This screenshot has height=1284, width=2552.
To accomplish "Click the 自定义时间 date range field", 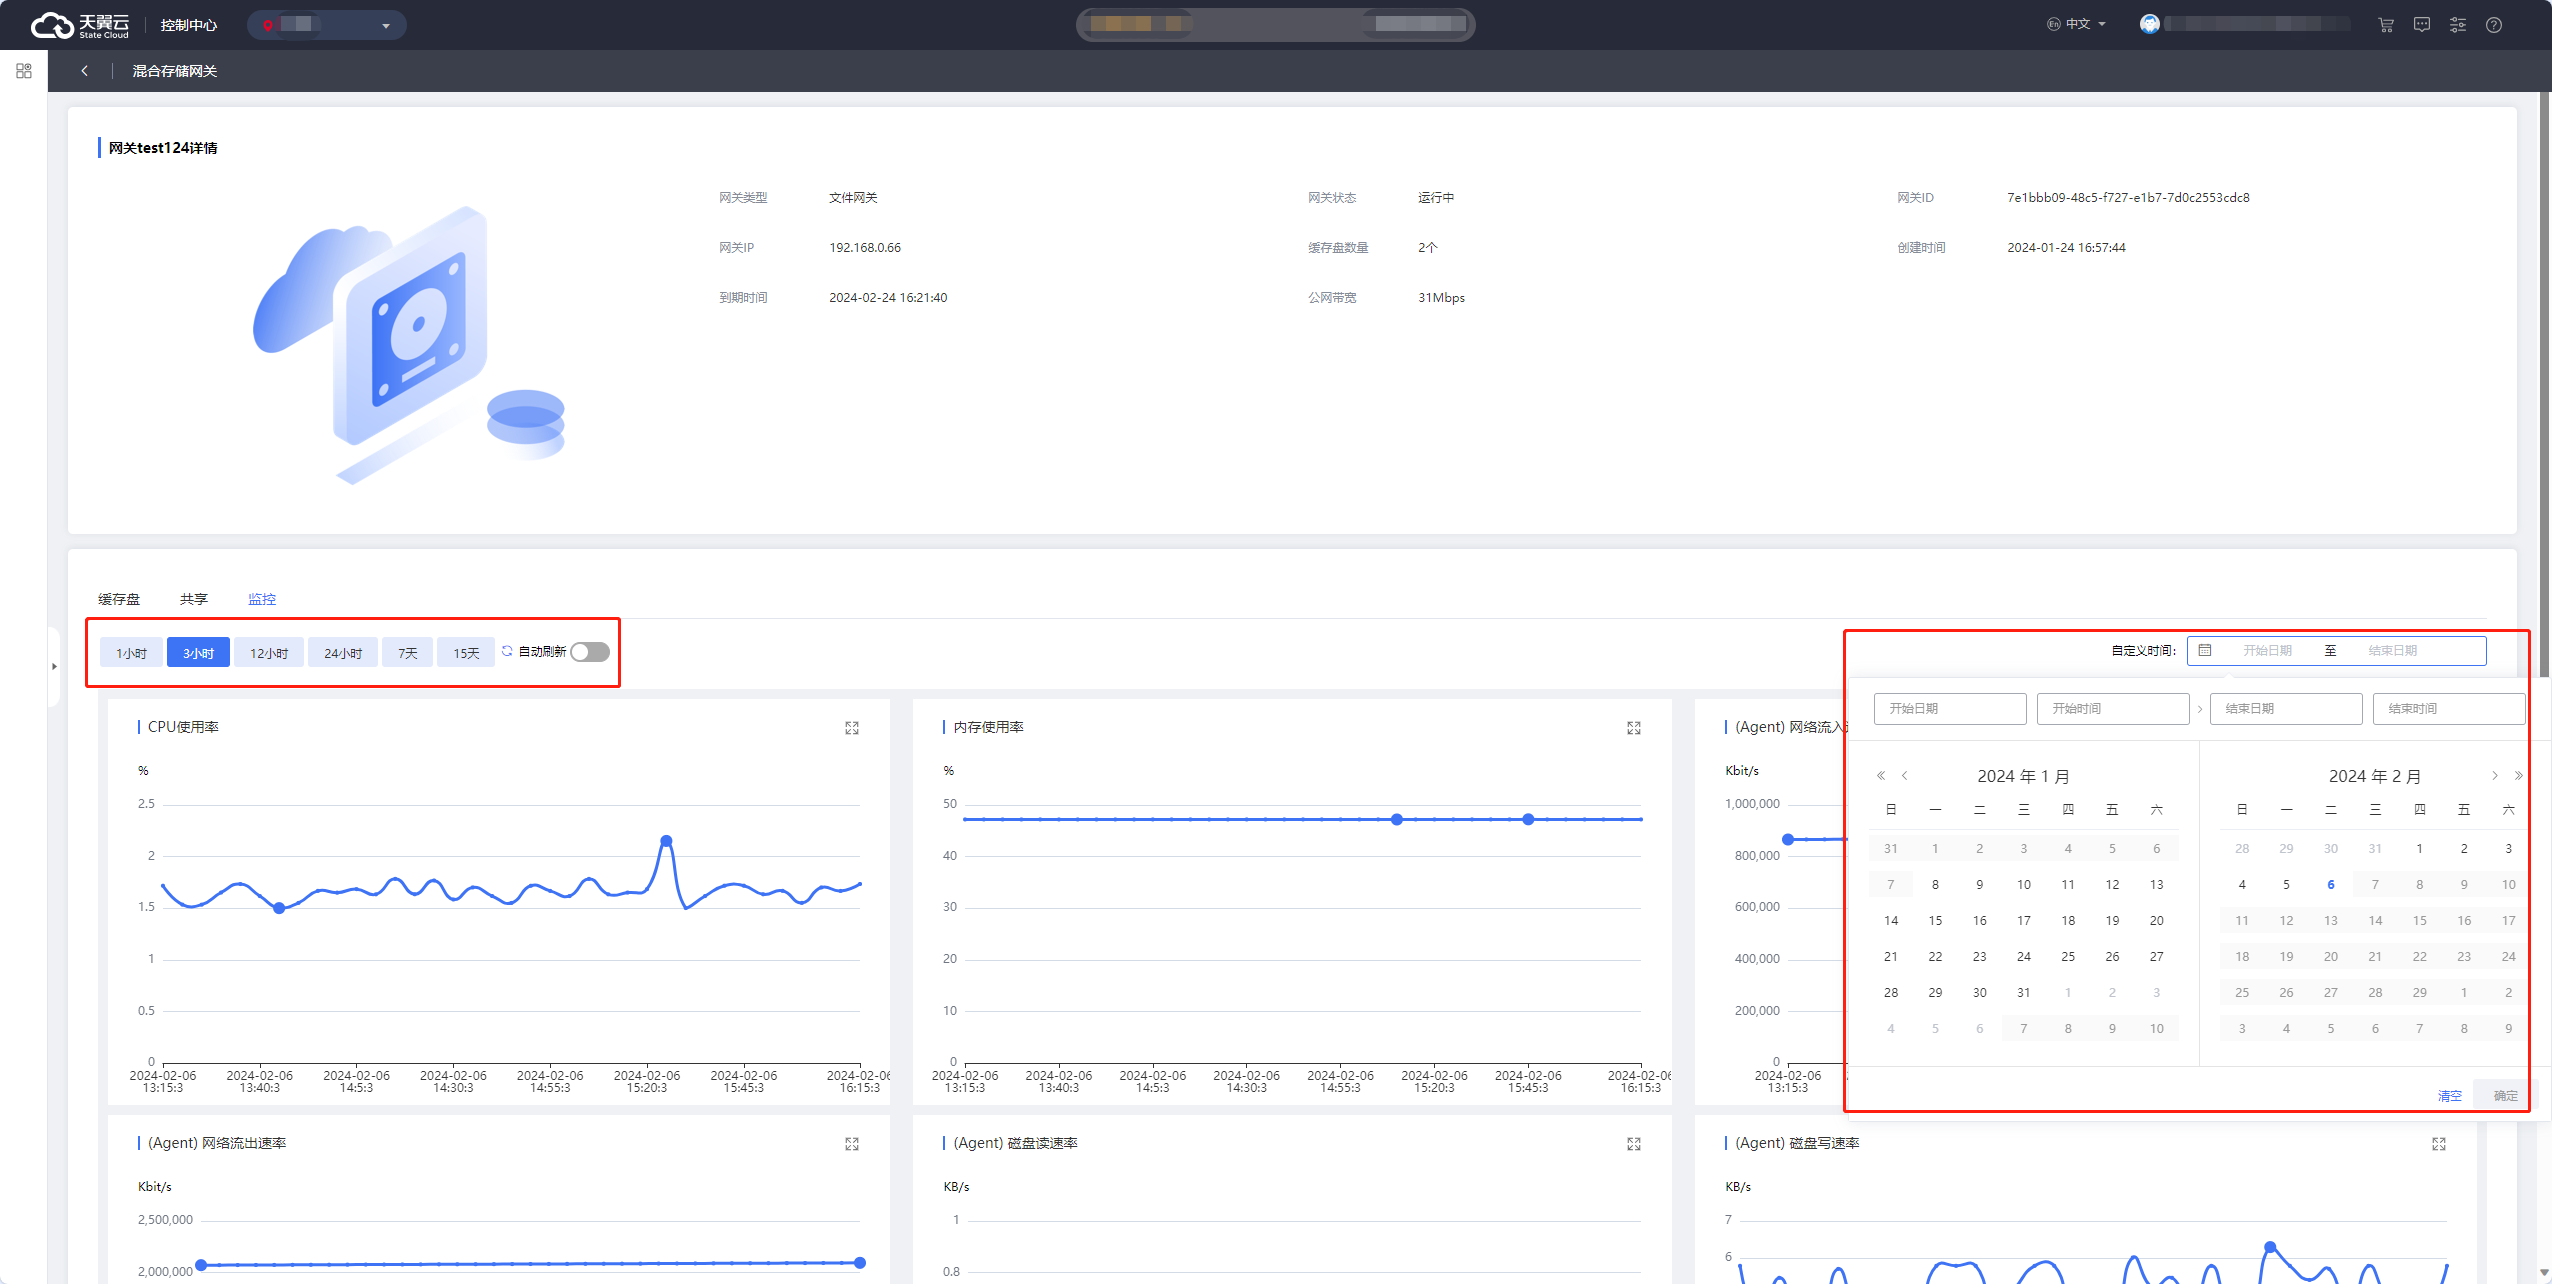I will [x=2336, y=650].
